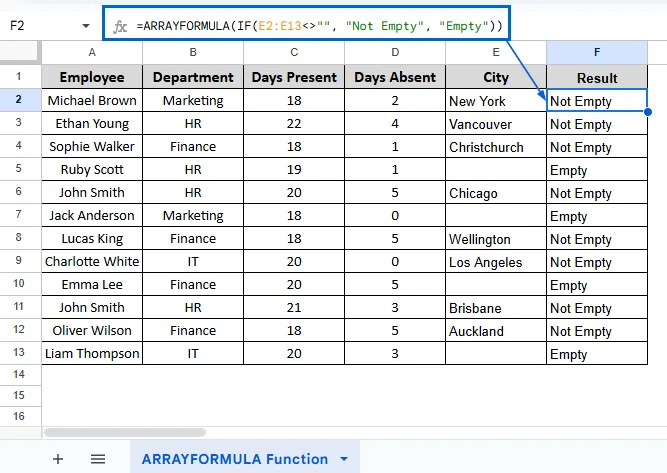667x473 pixels.
Task: Click the Days Present header cell
Action: [294, 77]
